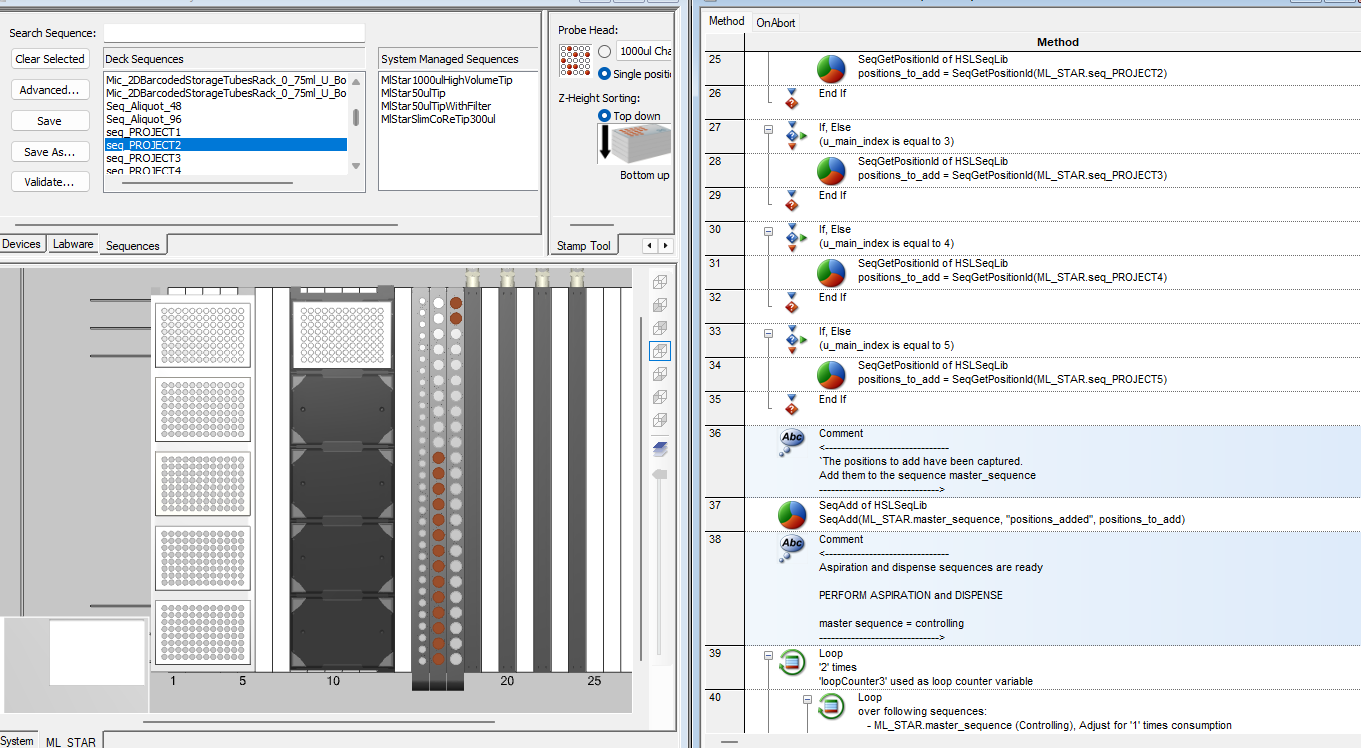
Task: Switch to the Labware tab
Action: (73, 244)
